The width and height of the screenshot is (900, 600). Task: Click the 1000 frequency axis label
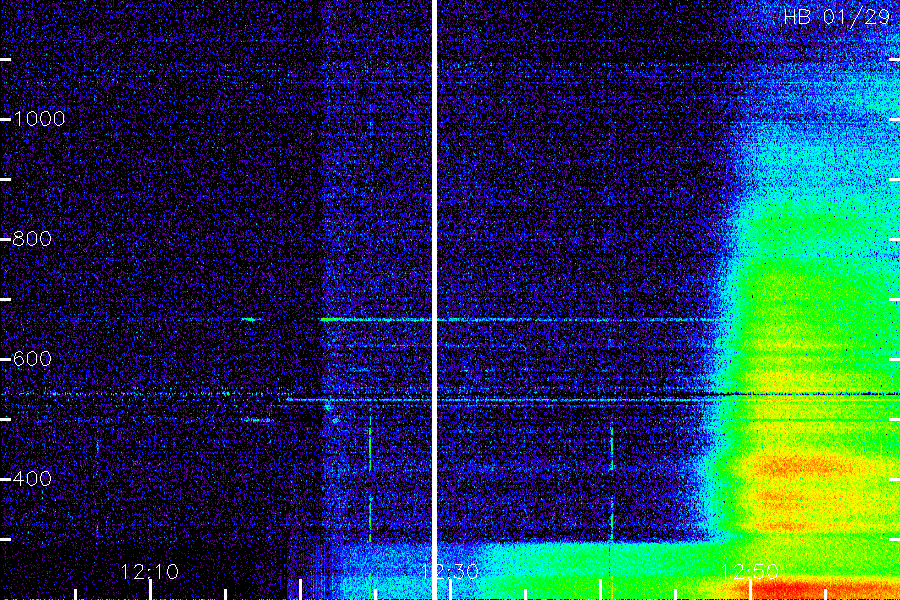39,119
